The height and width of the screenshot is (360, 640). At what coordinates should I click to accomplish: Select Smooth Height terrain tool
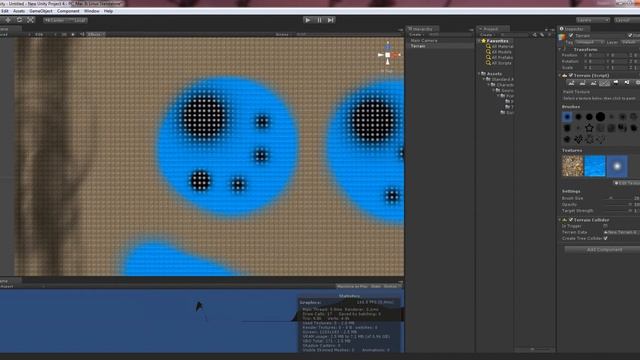pyautogui.click(x=593, y=83)
